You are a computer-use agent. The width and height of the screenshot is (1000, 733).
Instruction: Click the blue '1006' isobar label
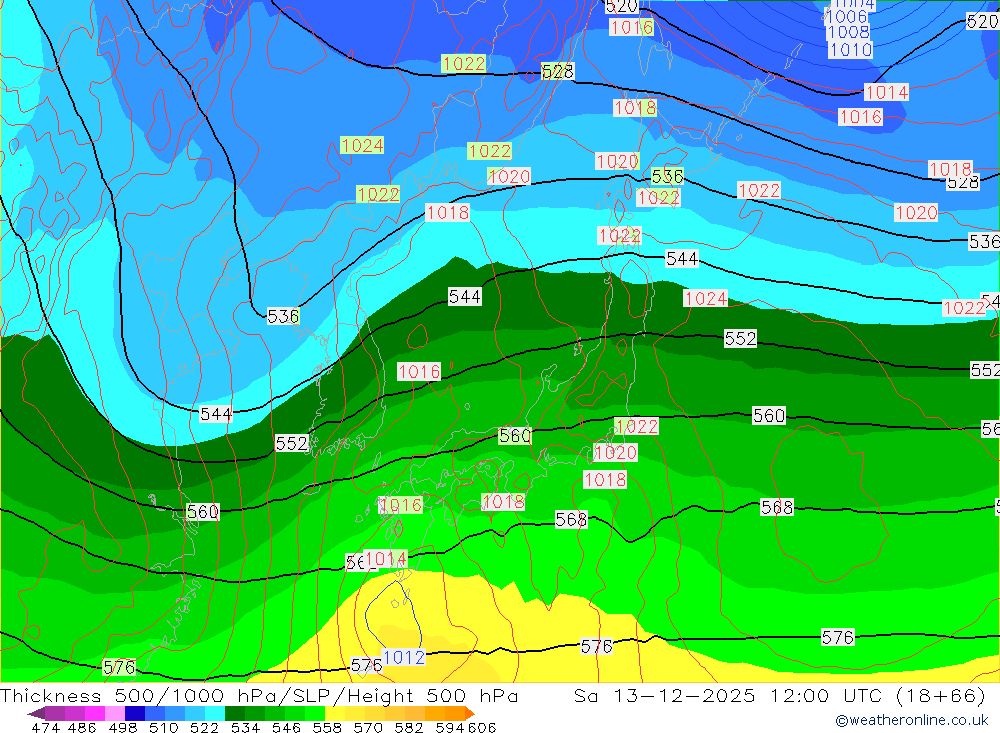click(846, 17)
